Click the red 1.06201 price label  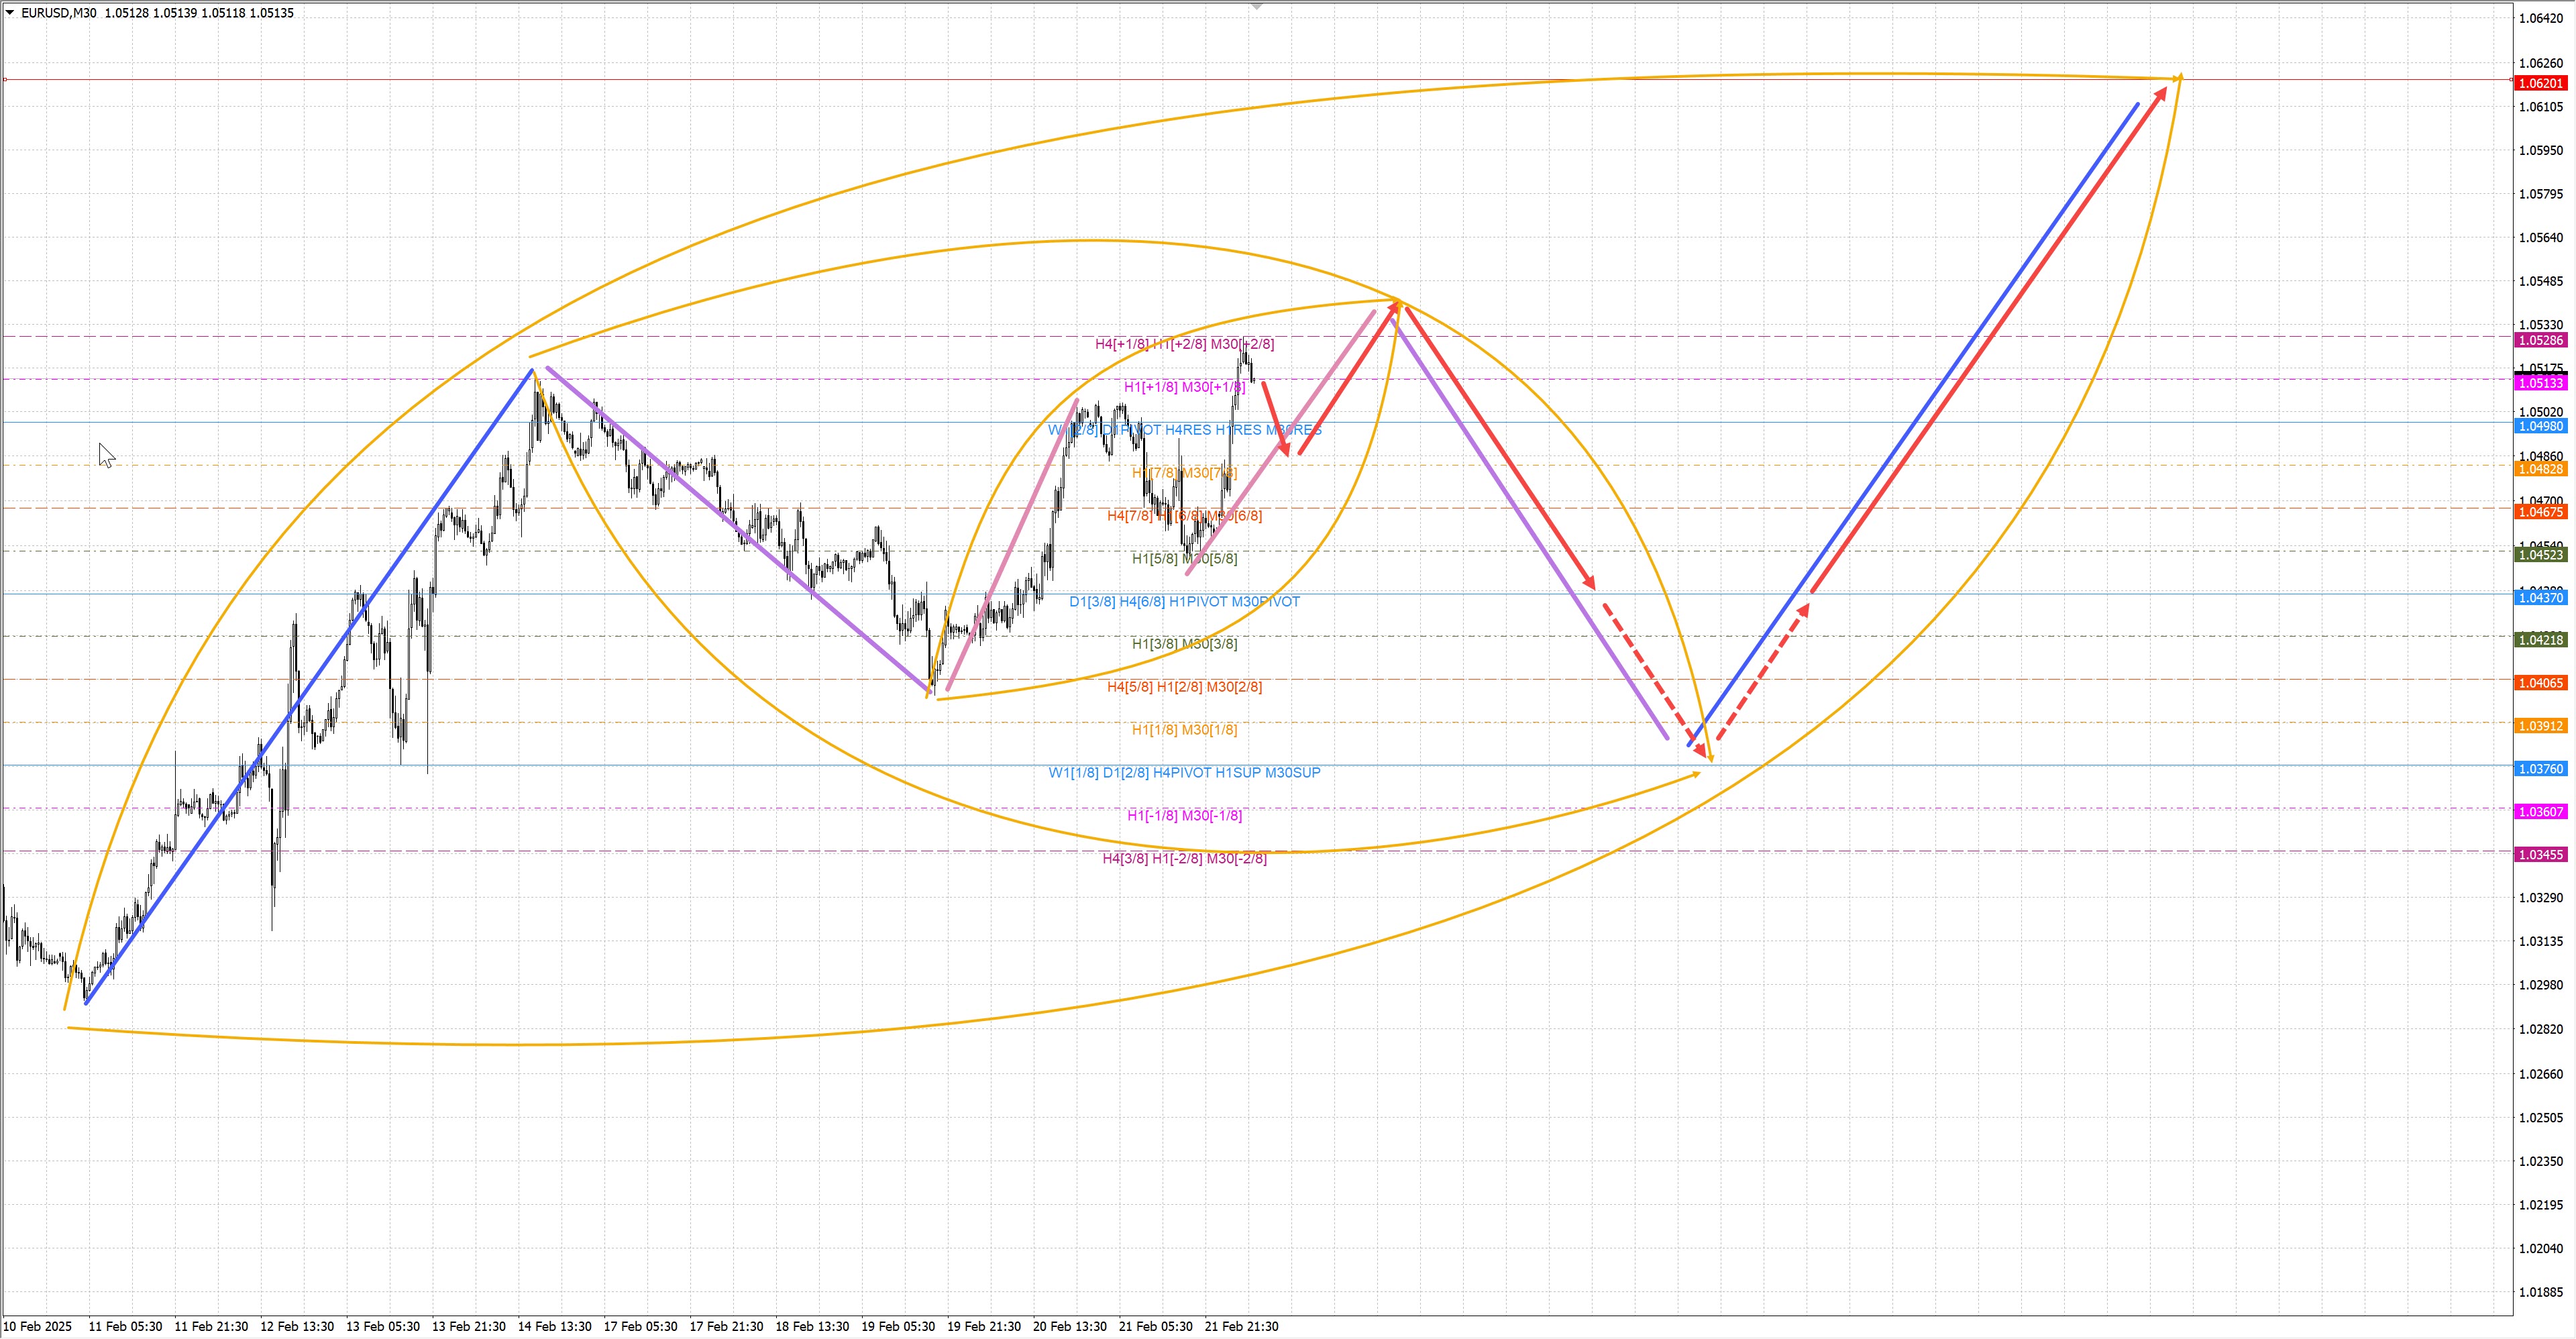[x=2540, y=84]
